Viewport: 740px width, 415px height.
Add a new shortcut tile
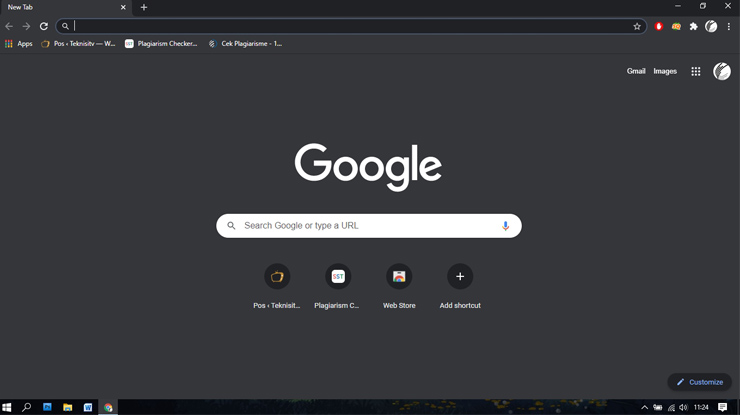[460, 287]
